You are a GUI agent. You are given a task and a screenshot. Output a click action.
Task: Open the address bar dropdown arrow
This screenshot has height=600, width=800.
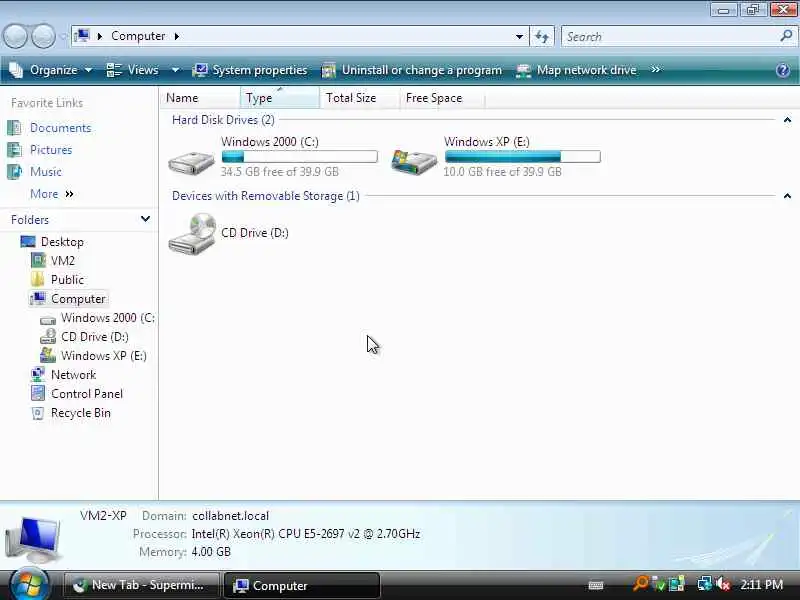519,37
